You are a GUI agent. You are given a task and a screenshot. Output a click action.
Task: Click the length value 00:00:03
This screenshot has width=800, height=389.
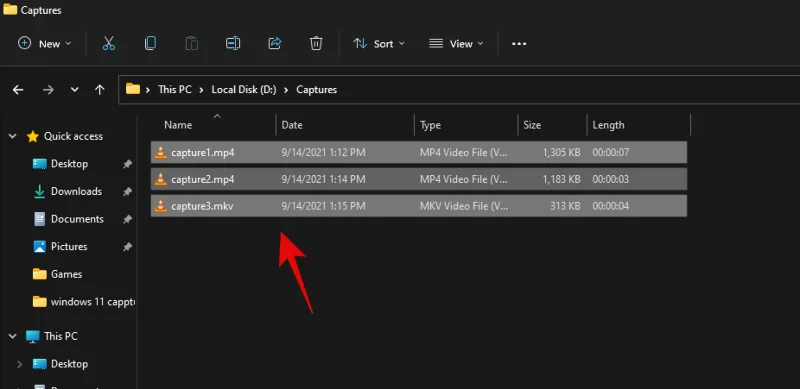(x=611, y=179)
